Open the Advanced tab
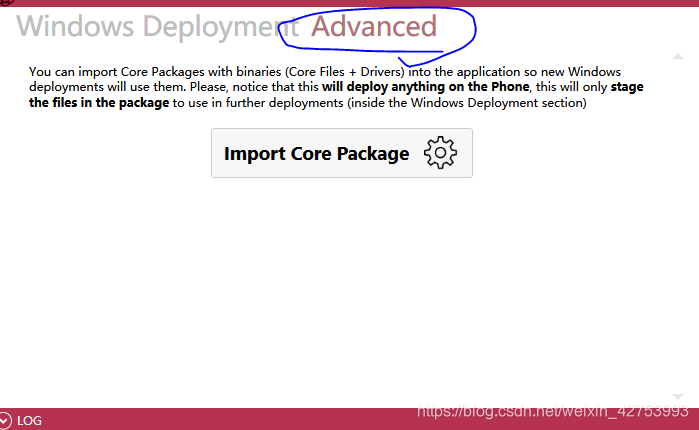This screenshot has height=430, width=699. pos(374,26)
